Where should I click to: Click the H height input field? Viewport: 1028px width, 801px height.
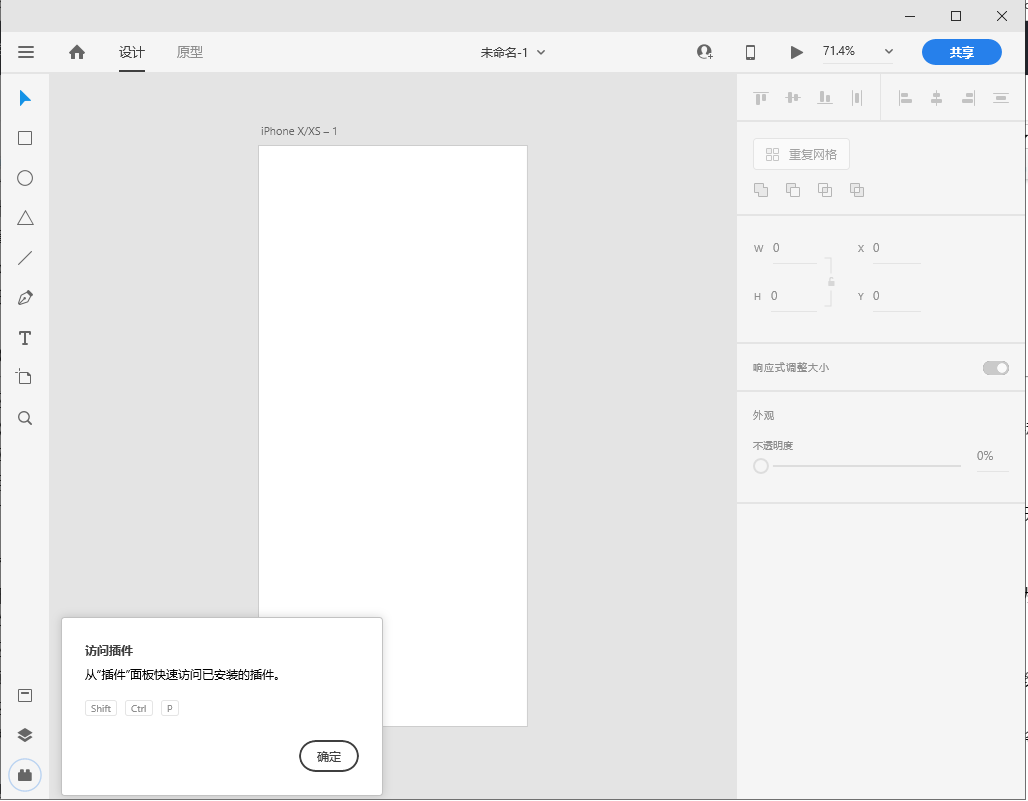point(793,297)
